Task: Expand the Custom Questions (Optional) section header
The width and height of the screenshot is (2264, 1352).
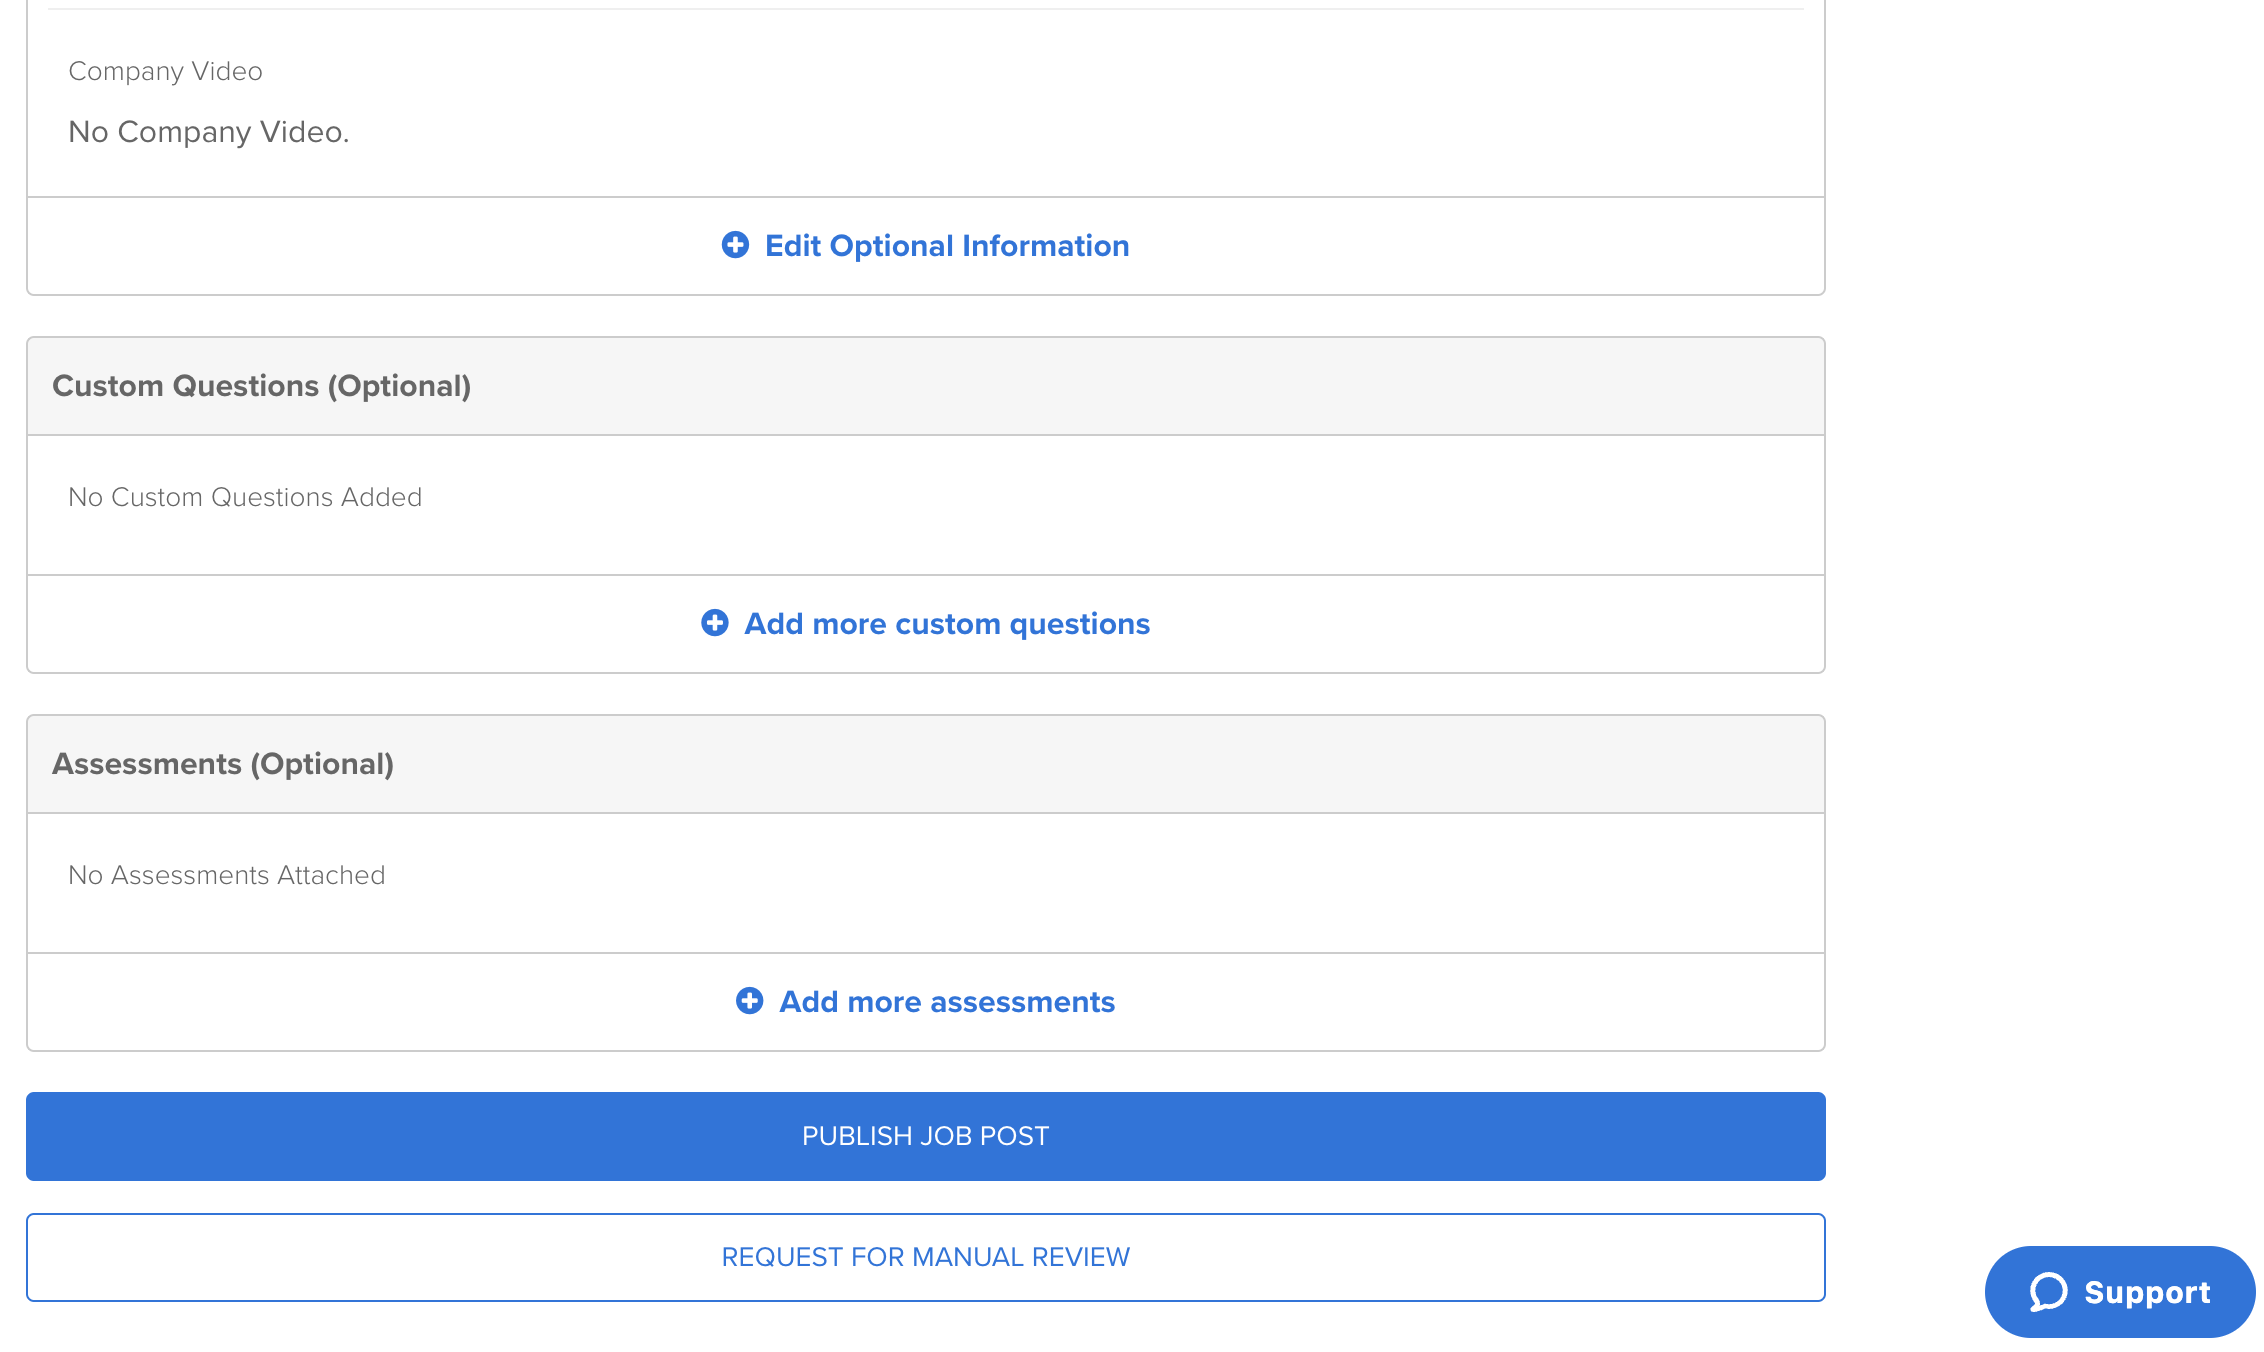Action: [263, 386]
